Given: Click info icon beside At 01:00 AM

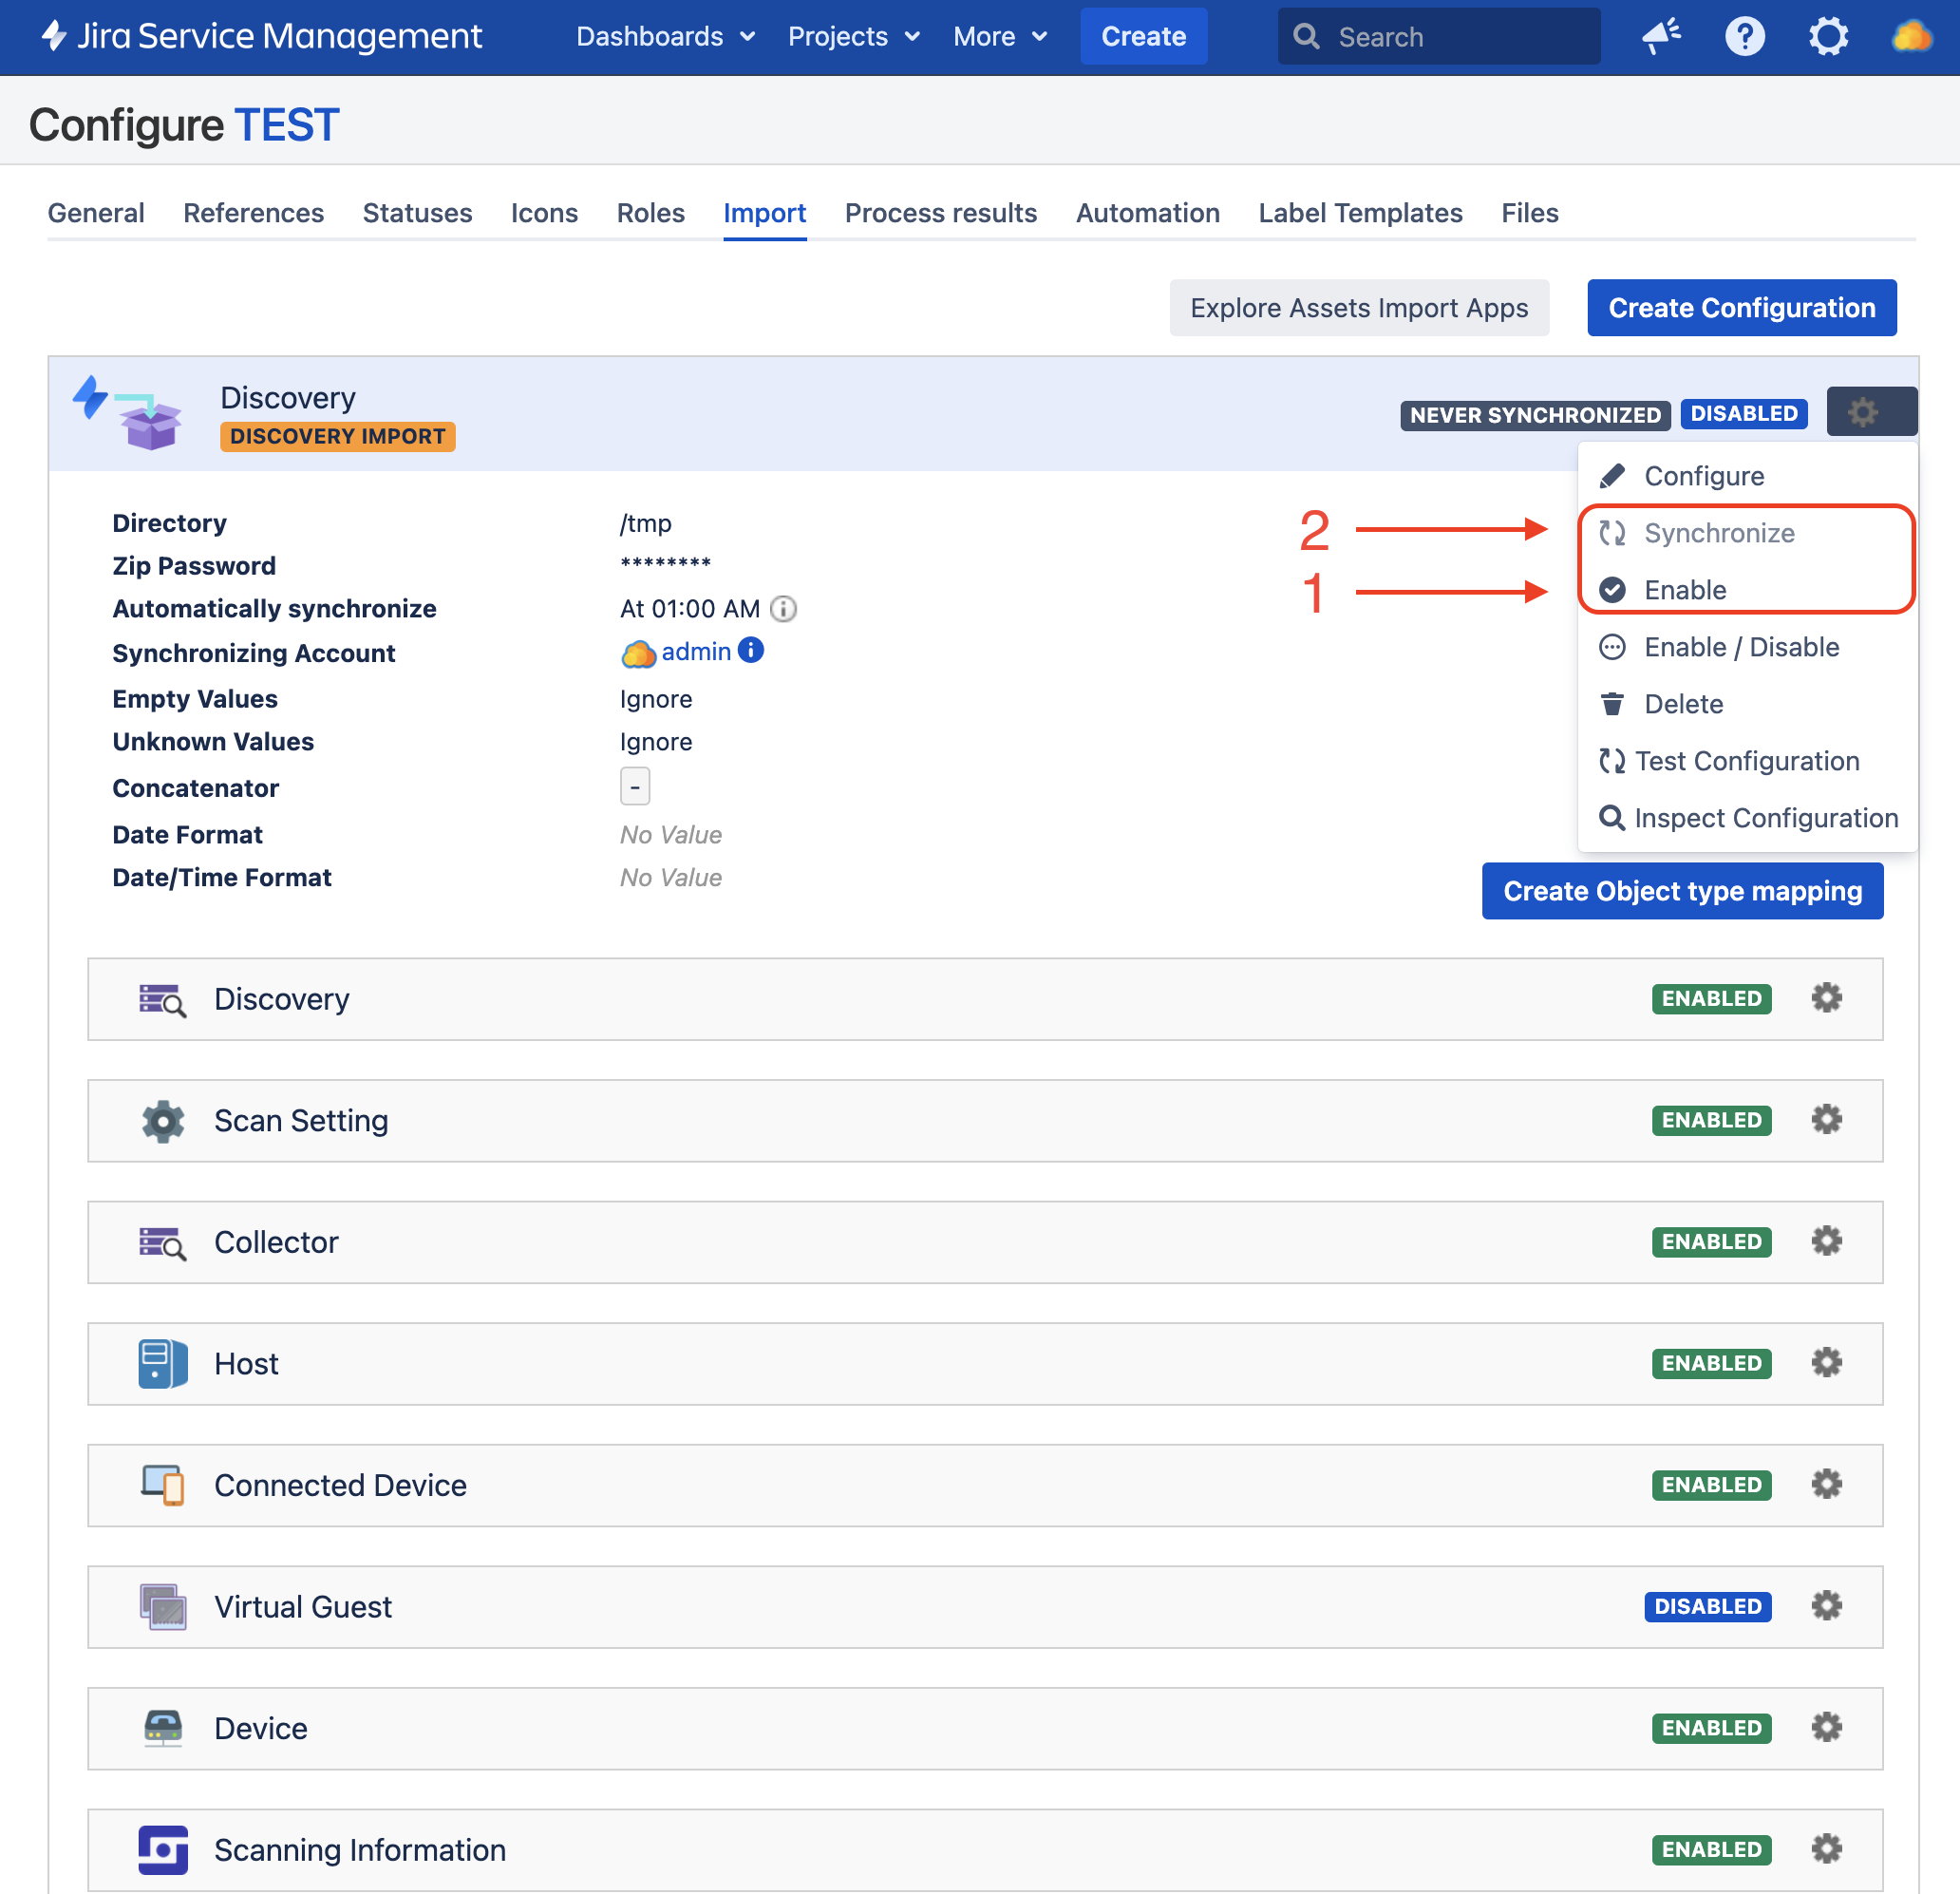Looking at the screenshot, I should 784,608.
